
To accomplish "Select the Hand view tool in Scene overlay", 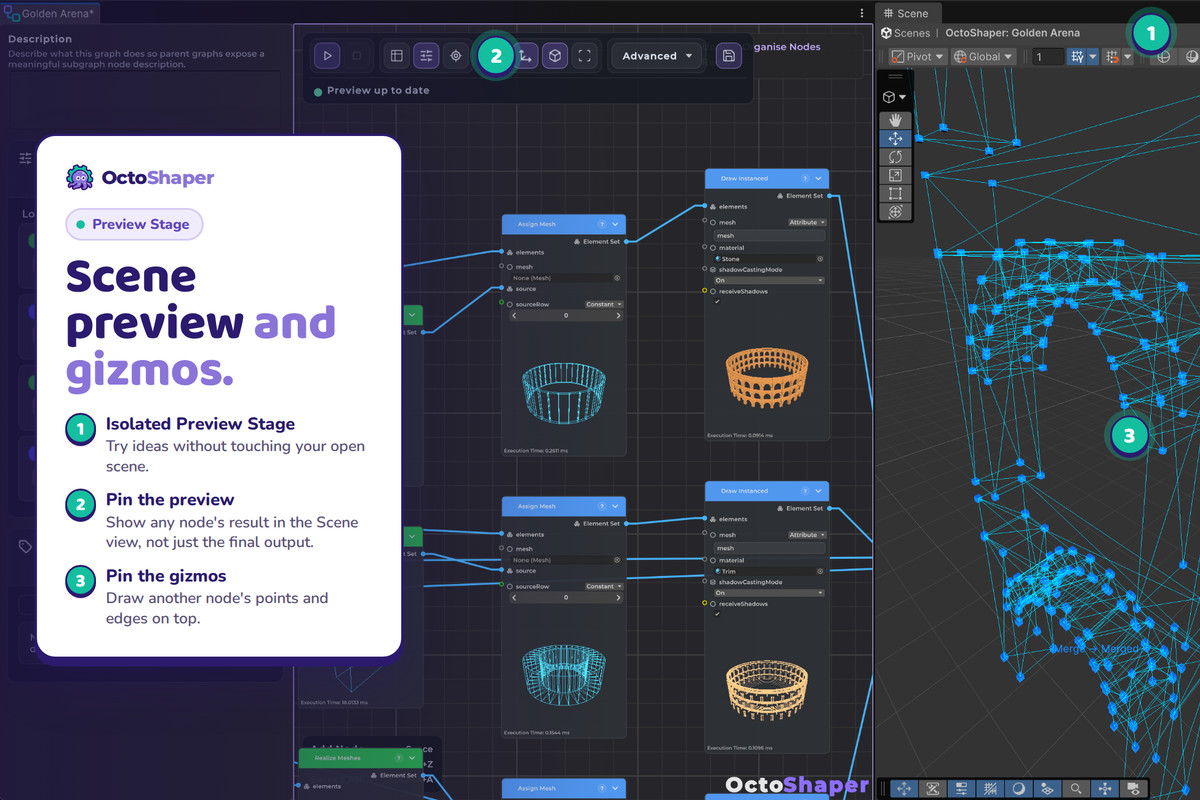I will click(895, 120).
